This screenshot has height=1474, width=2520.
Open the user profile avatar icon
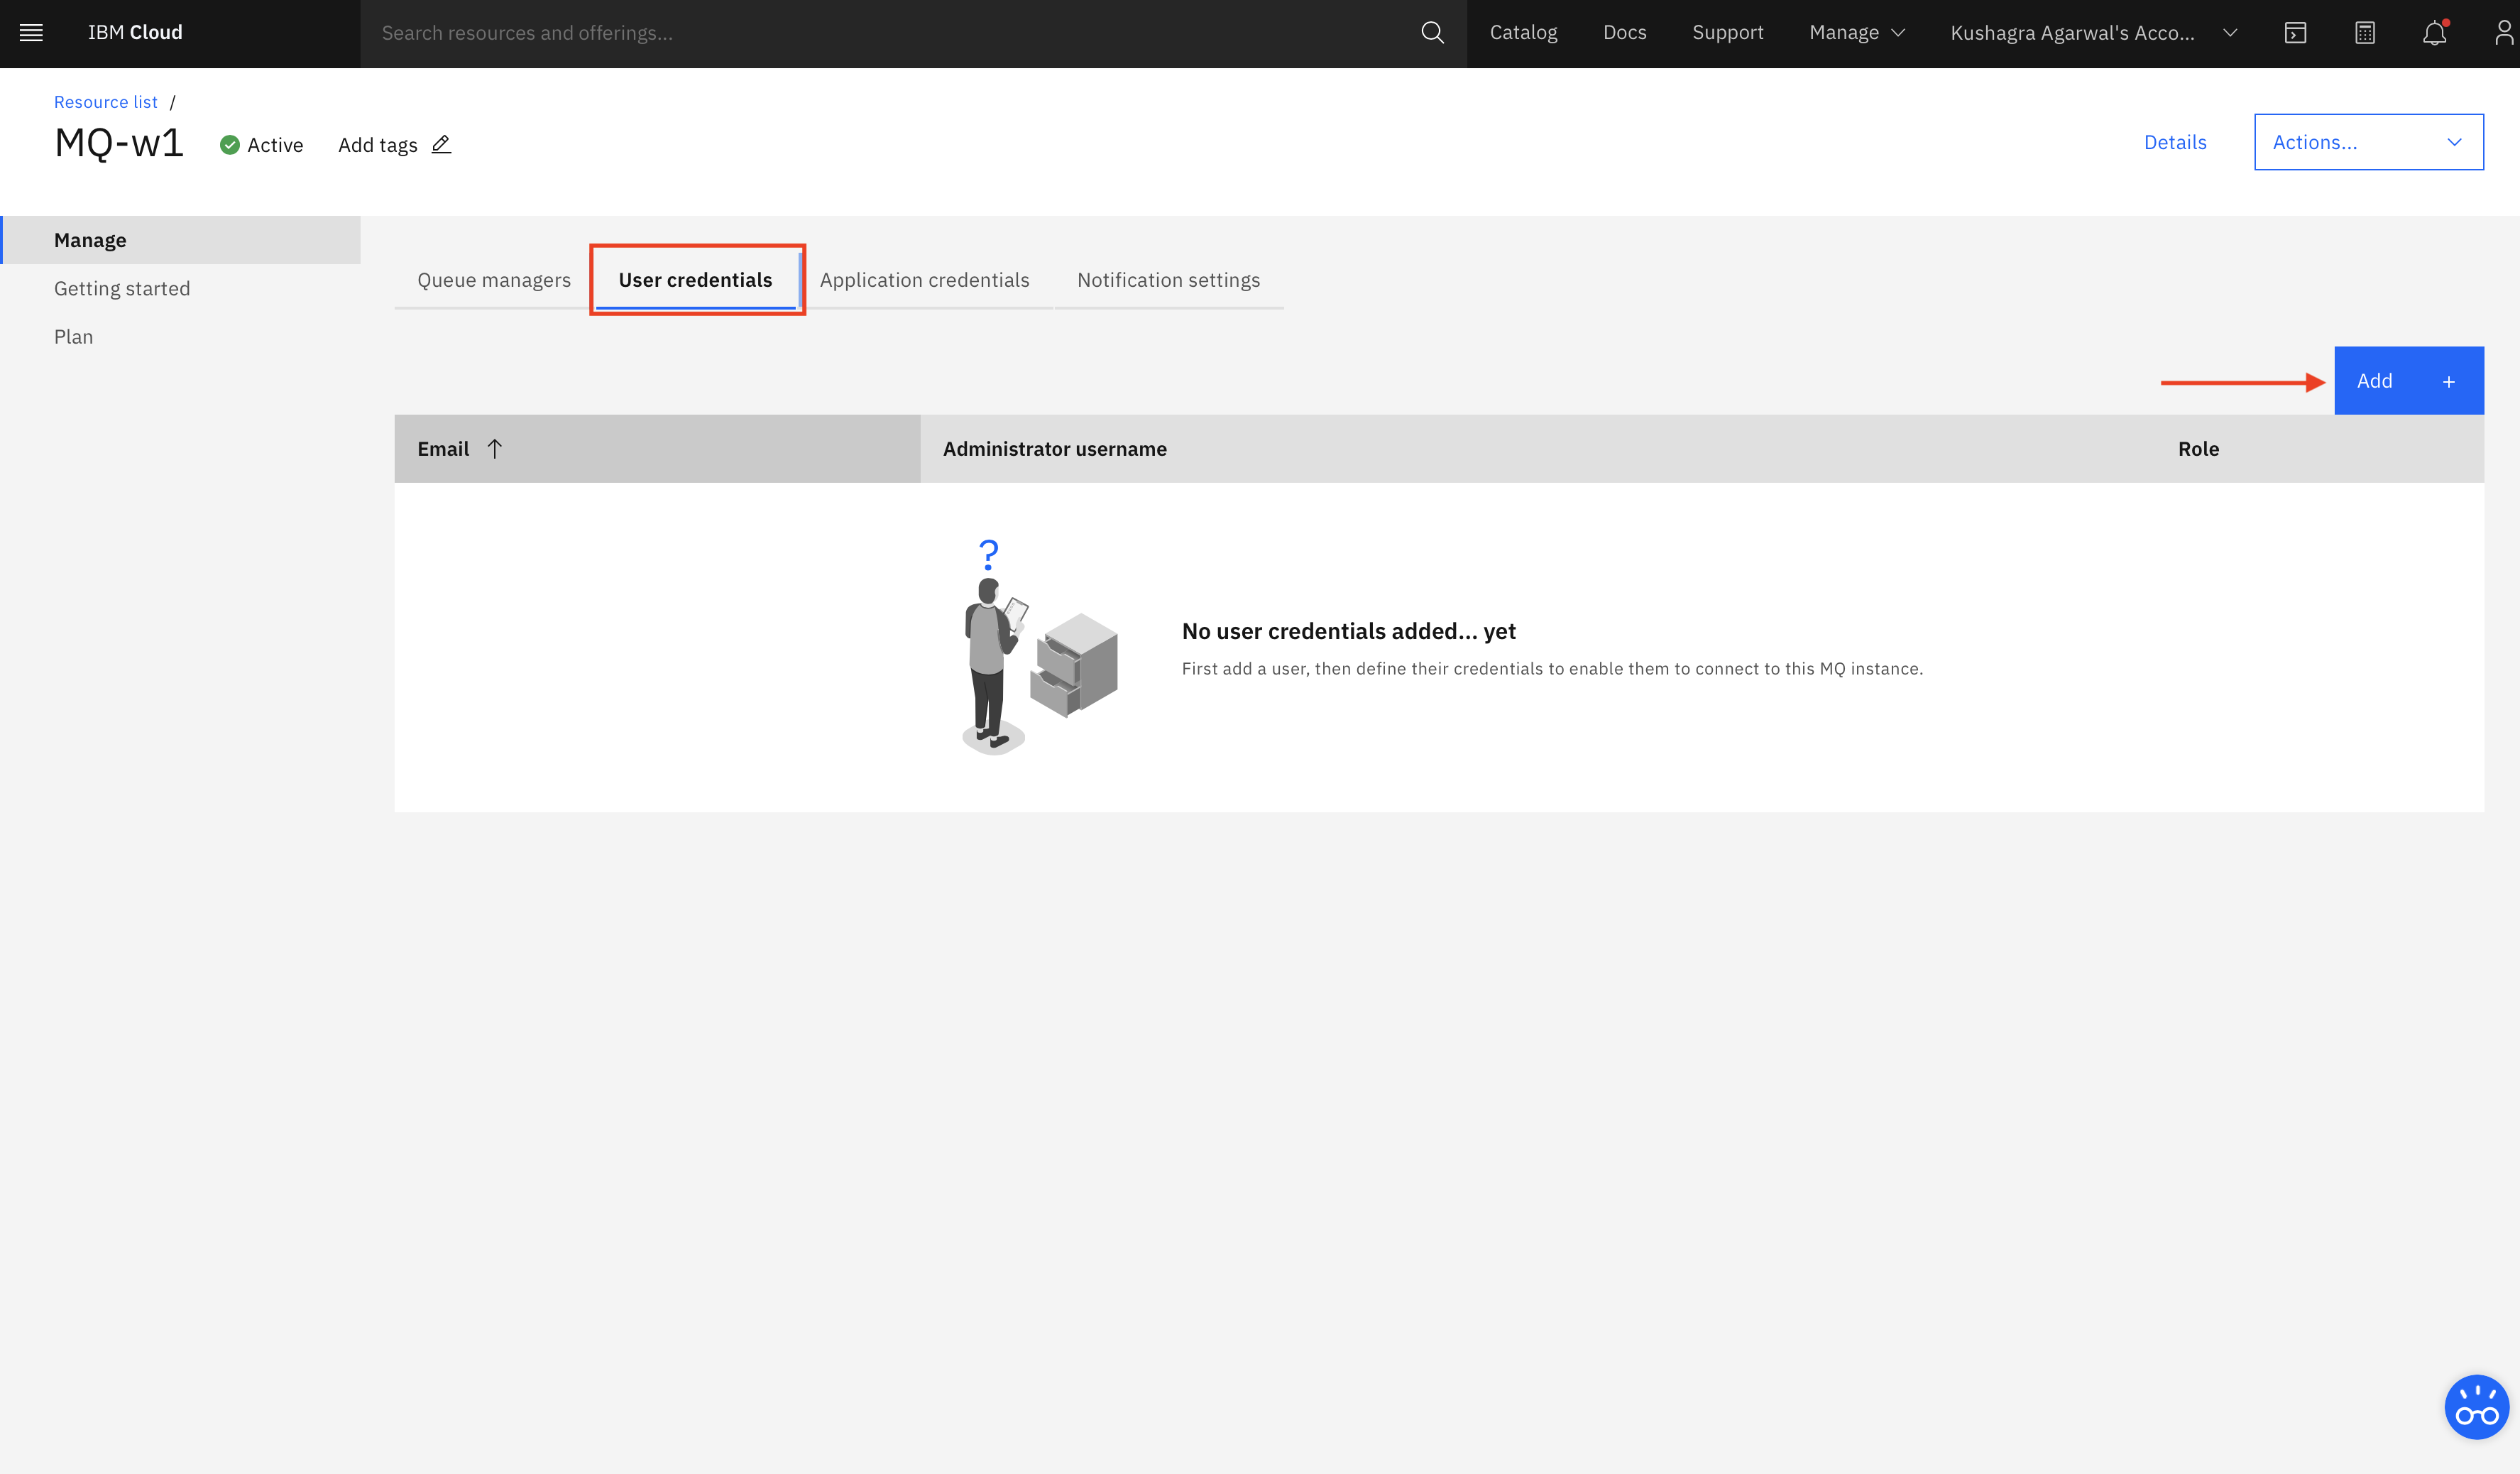coord(2503,33)
